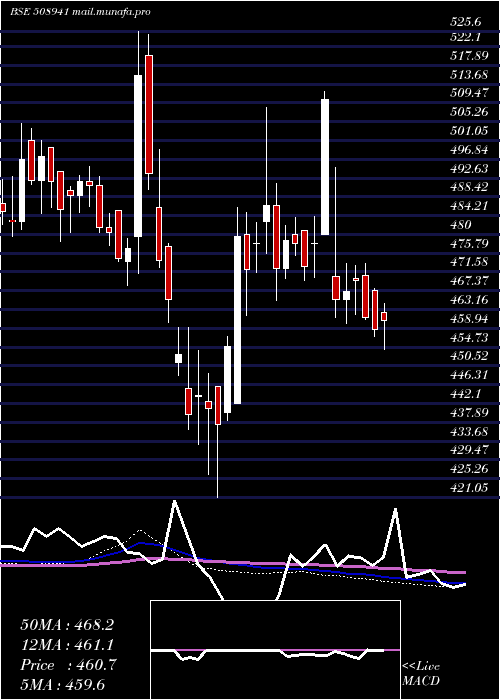Select the 484.21 price level
This screenshot has height=700, width=500.
pyautogui.click(x=469, y=206)
